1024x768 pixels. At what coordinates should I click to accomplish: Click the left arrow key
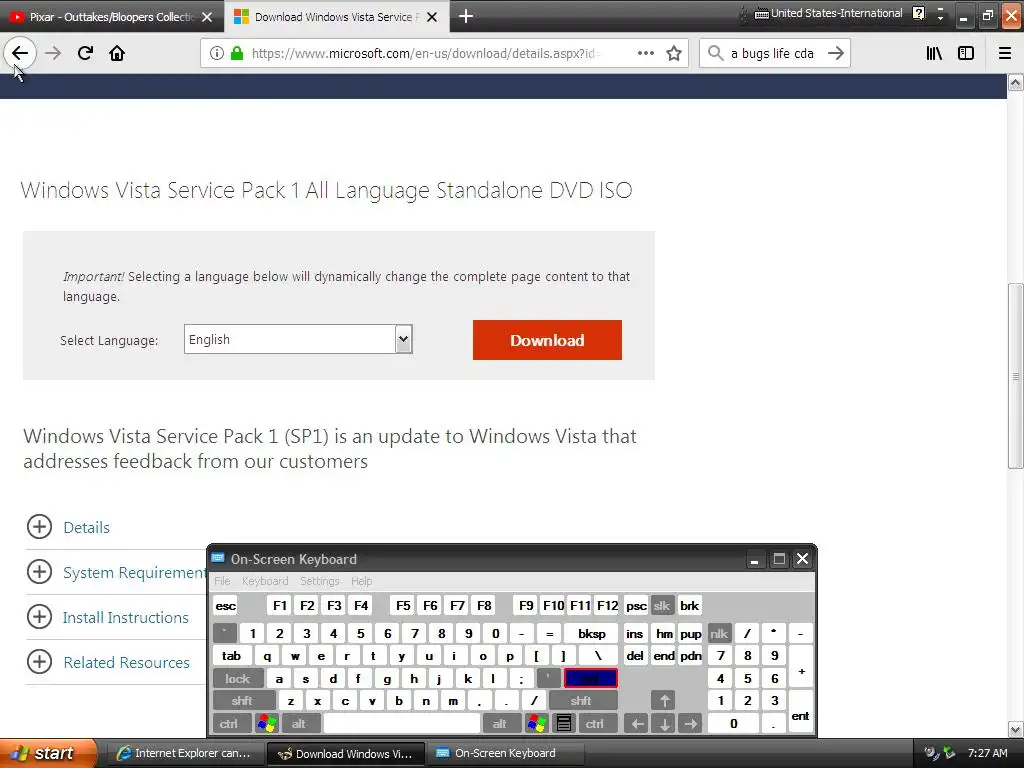[637, 723]
